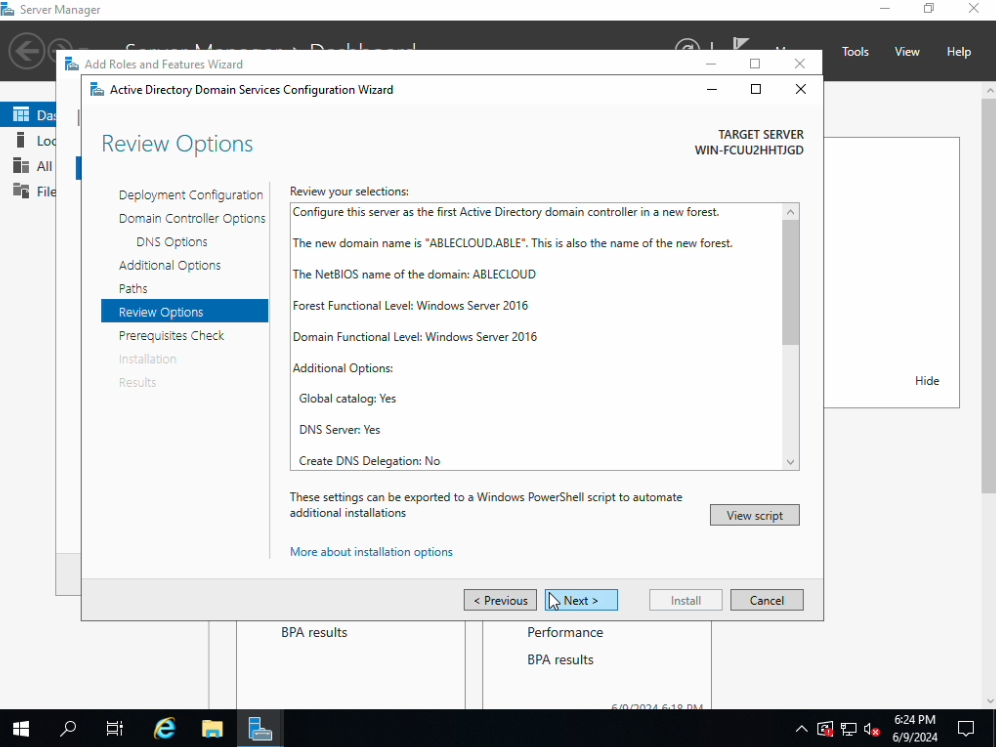Open View menu in Server Manager

point(906,52)
